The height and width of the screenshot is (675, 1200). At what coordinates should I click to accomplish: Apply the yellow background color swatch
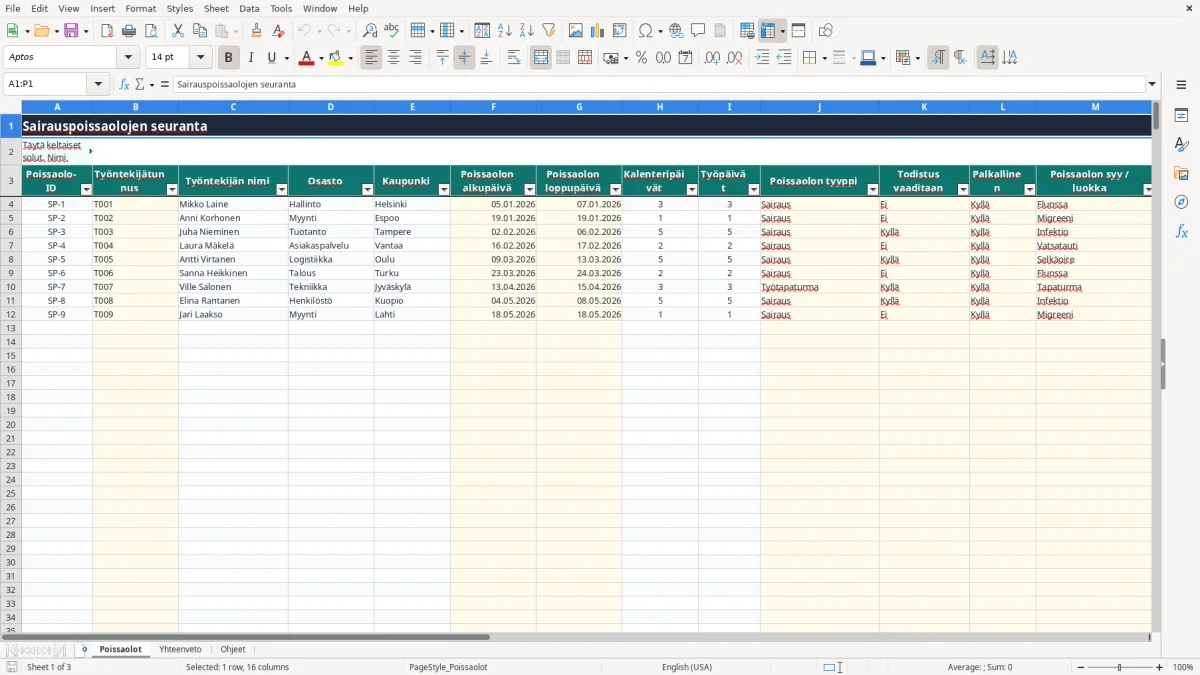[335, 58]
